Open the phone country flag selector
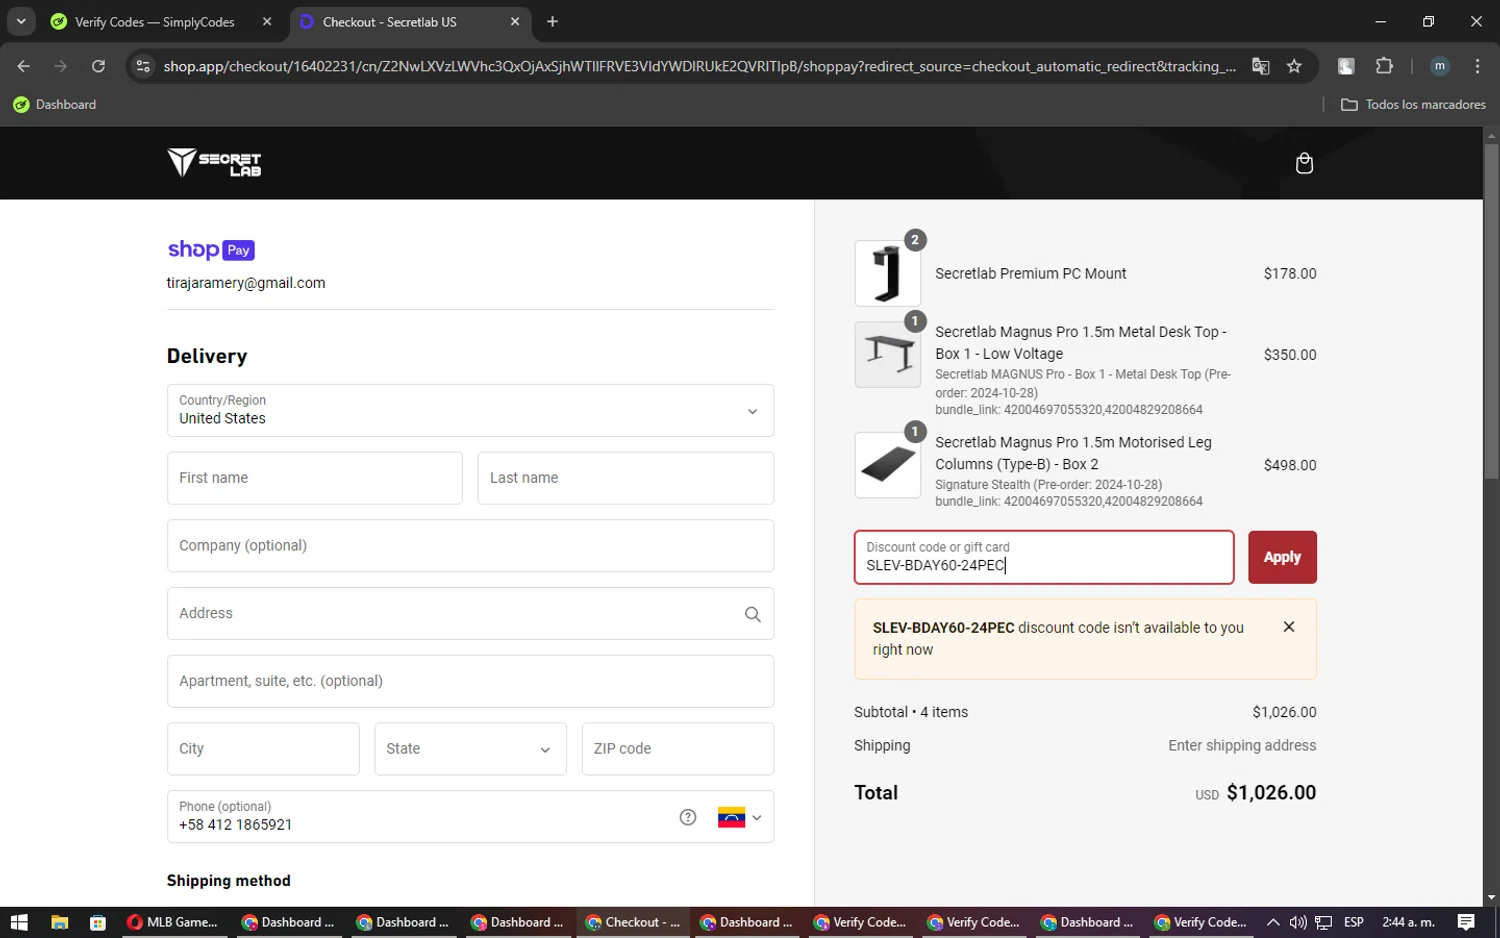 coord(739,817)
